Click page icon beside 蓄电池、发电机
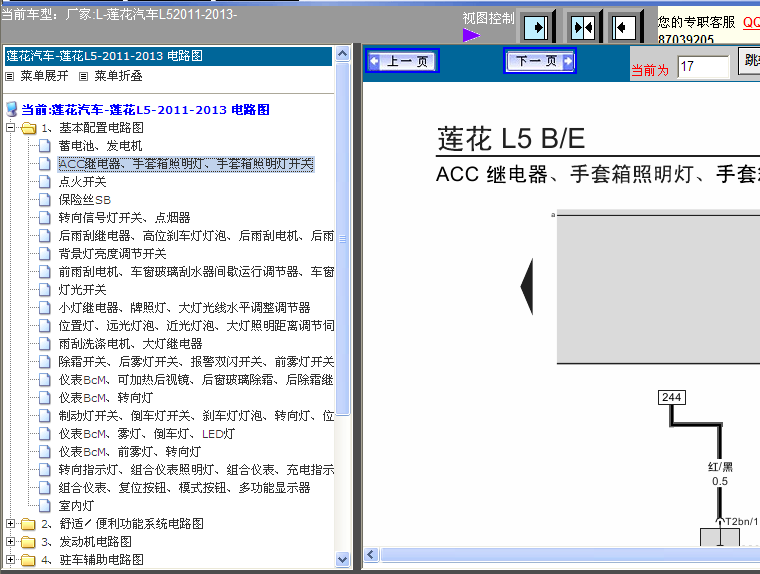 coord(45,146)
